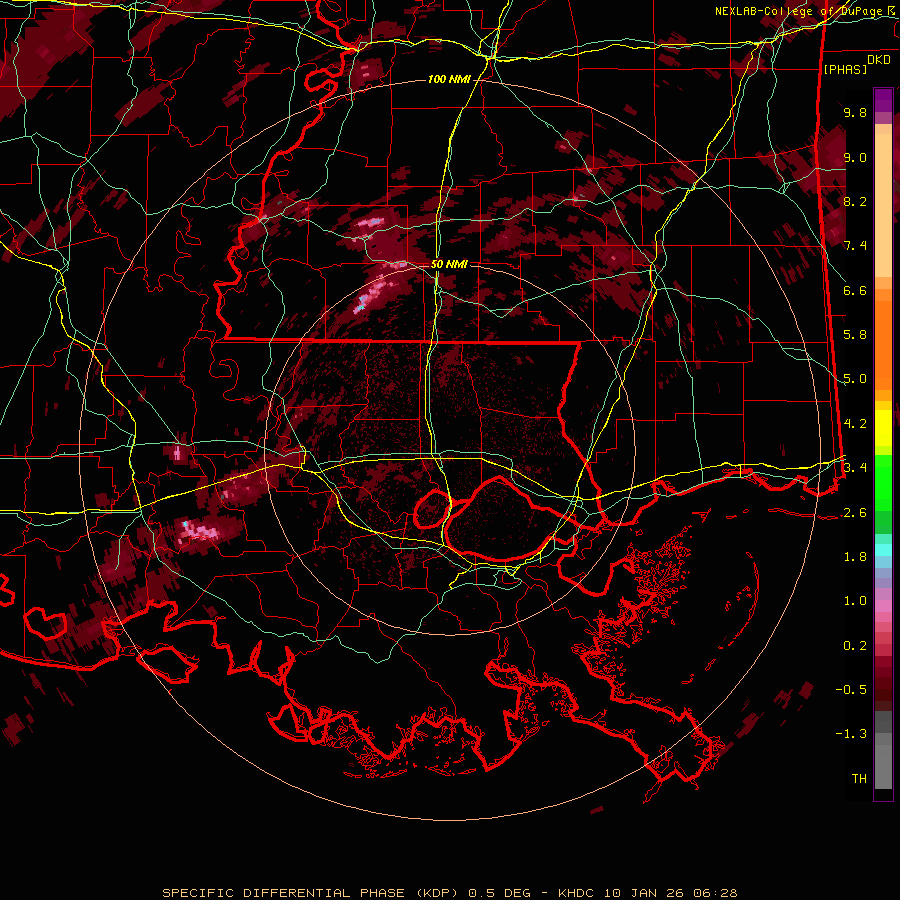The height and width of the screenshot is (900, 900).
Task: Click the 9.0 legend value
Action: pyautogui.click(x=855, y=157)
